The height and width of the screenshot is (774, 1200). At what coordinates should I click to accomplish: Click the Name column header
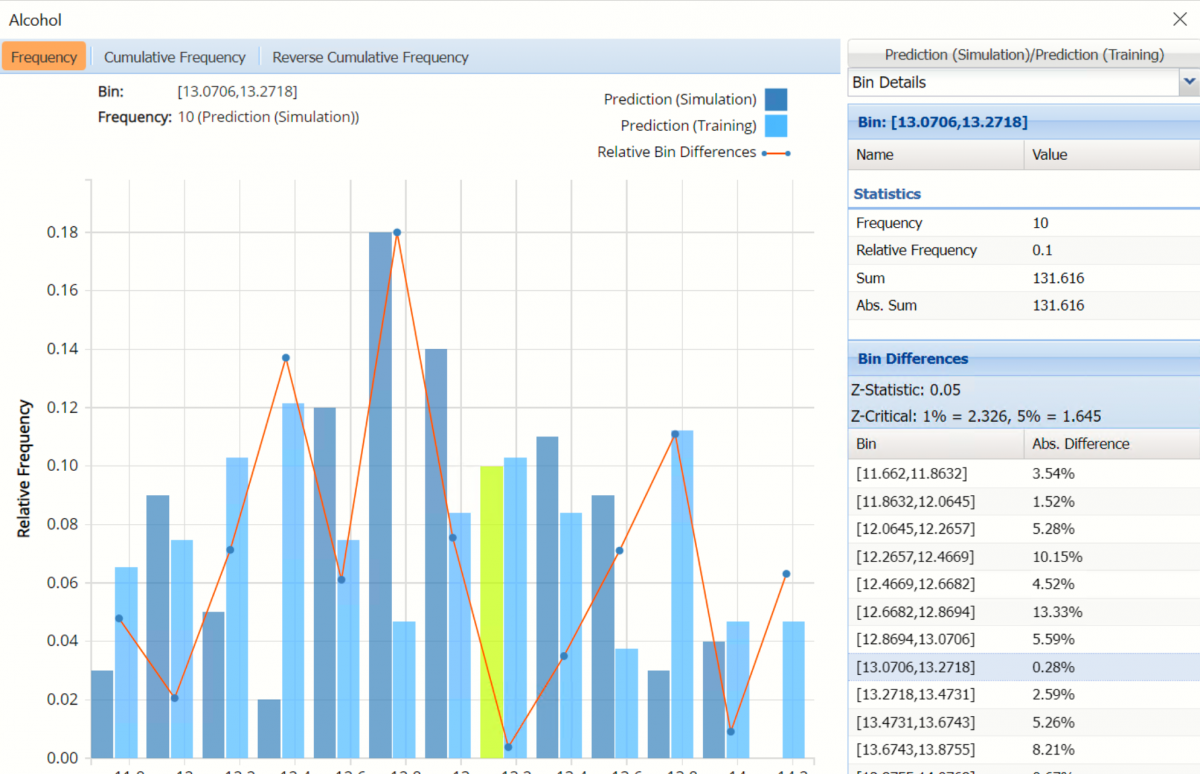tap(935, 155)
